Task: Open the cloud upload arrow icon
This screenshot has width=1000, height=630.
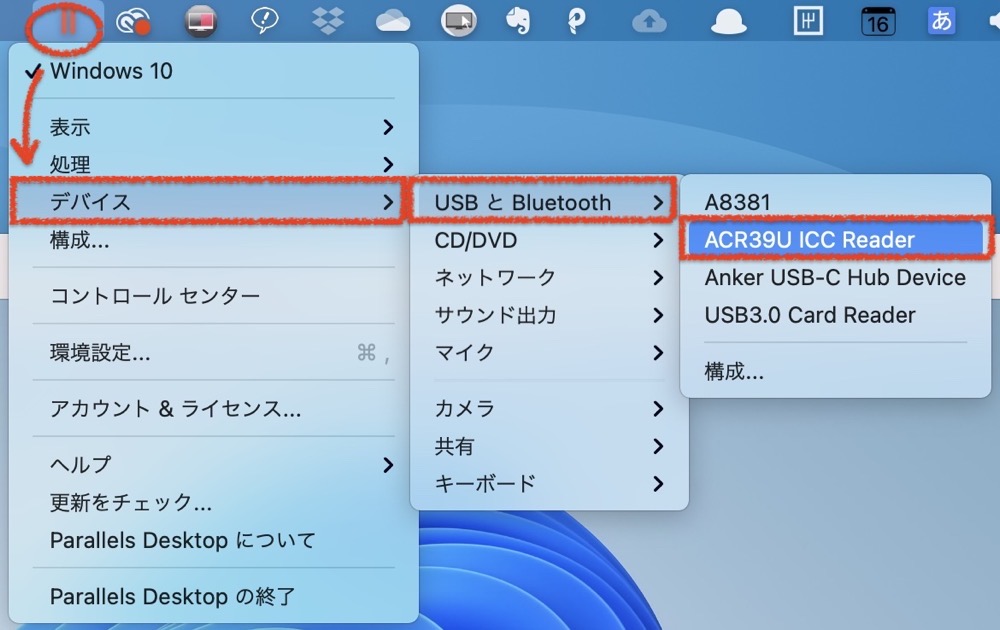Action: click(x=649, y=22)
